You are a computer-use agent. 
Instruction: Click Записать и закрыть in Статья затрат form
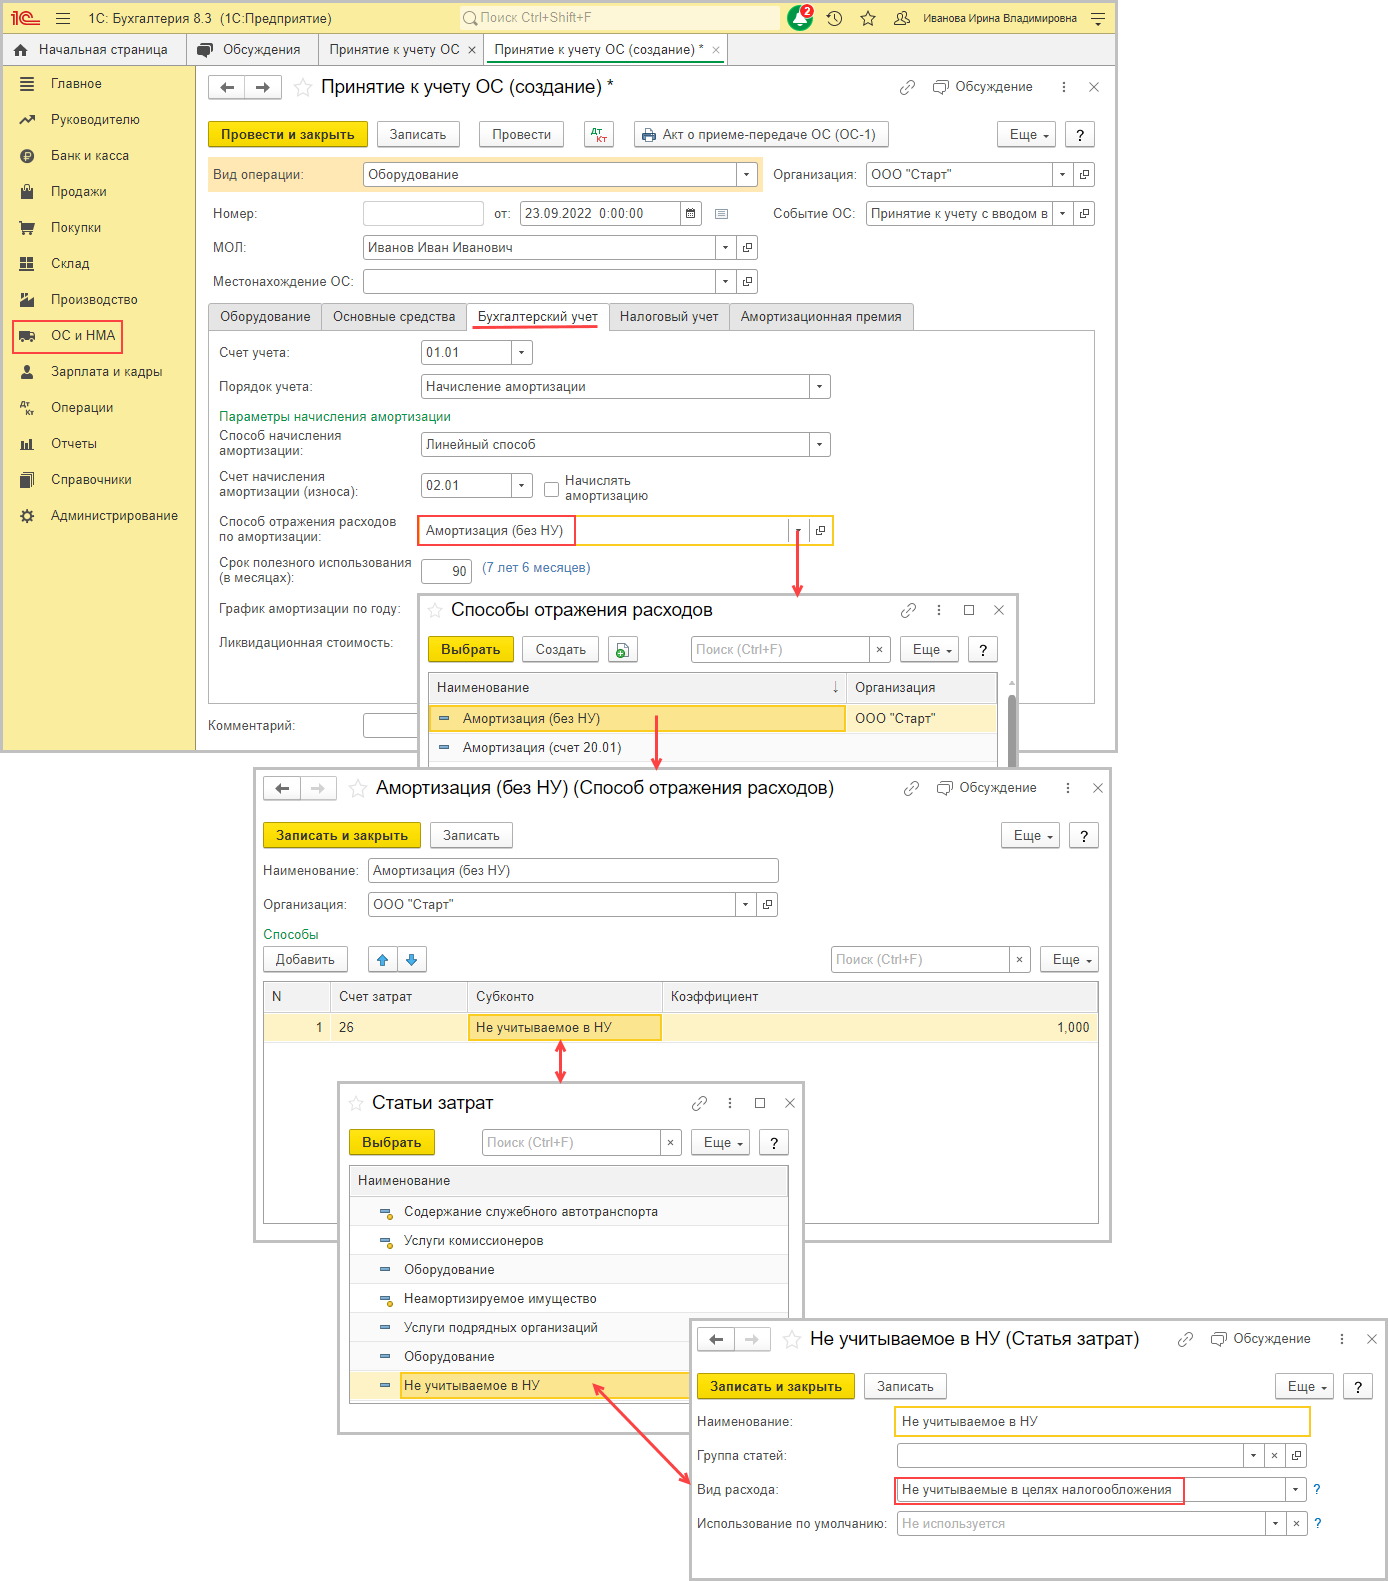[x=776, y=1387]
